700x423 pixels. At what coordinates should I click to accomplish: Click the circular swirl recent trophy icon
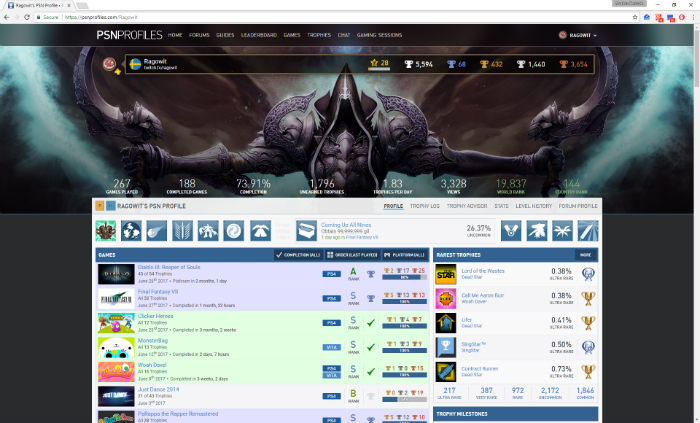click(234, 231)
